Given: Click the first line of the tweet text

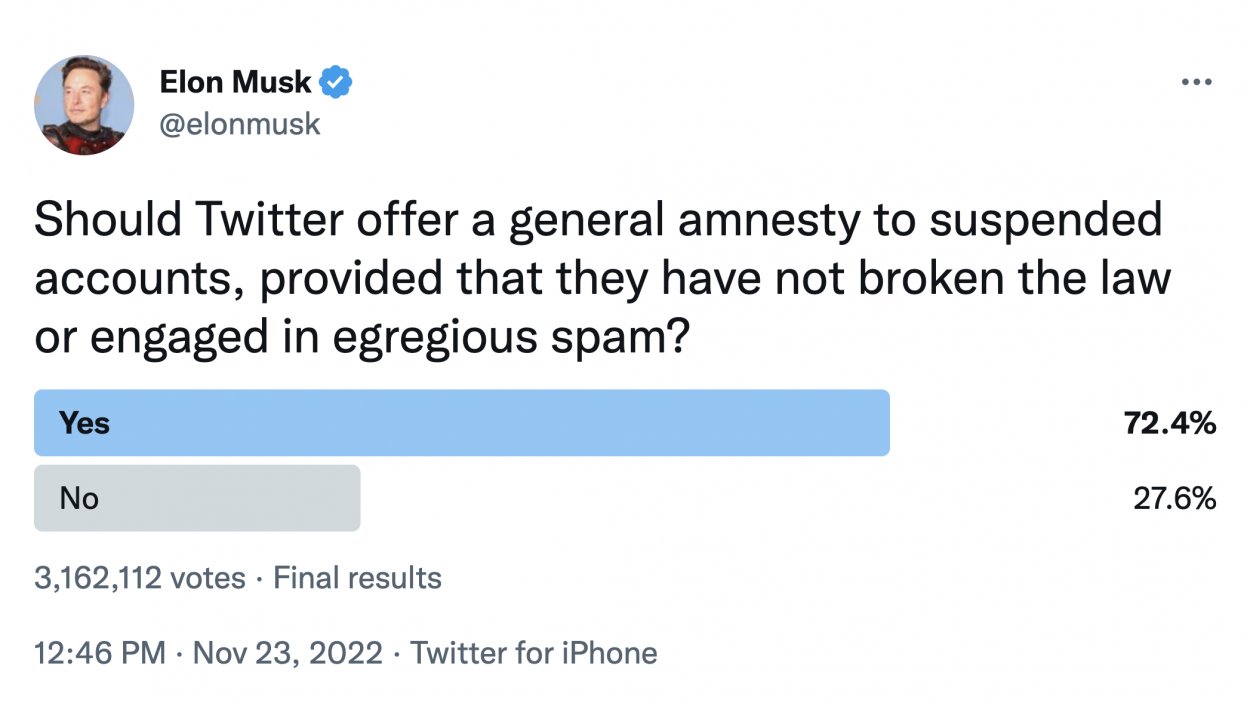Looking at the screenshot, I should (598, 221).
